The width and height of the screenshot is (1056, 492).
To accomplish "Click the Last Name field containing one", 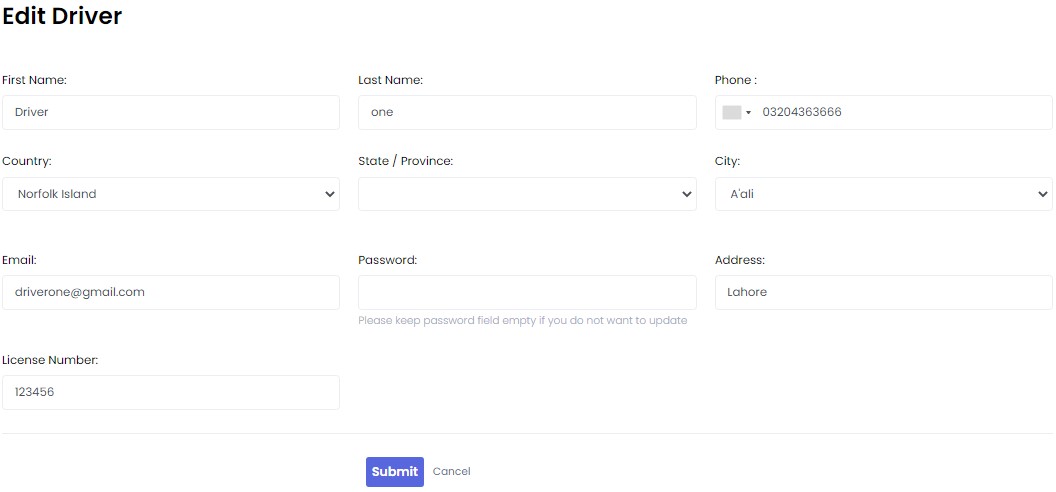I will coord(527,113).
